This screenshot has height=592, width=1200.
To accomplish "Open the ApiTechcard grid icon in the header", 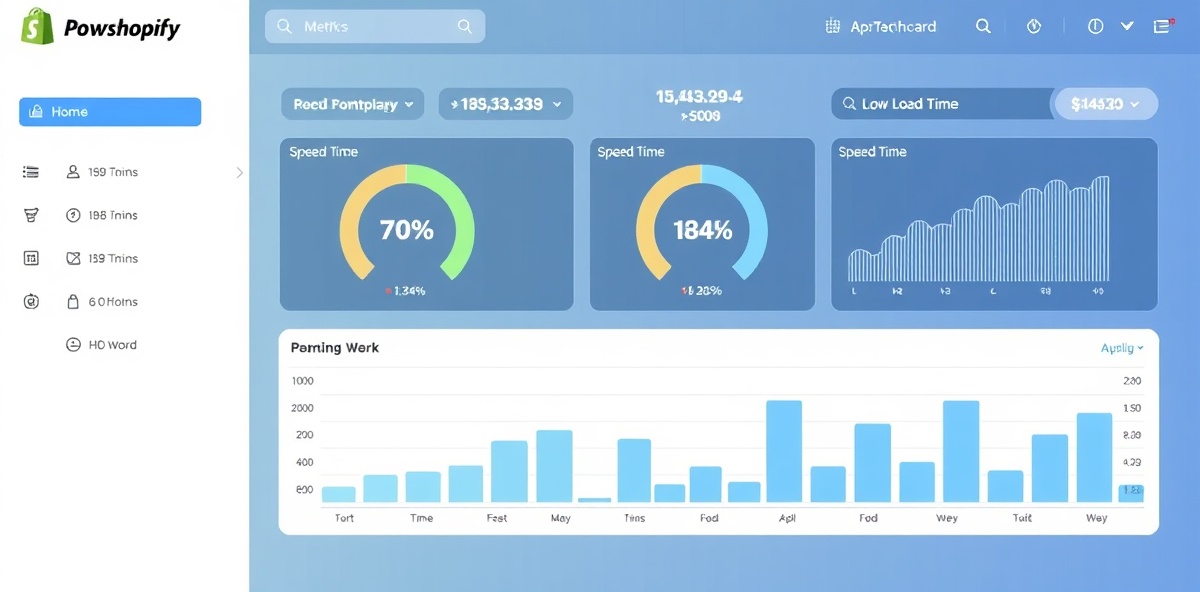I will [x=833, y=26].
